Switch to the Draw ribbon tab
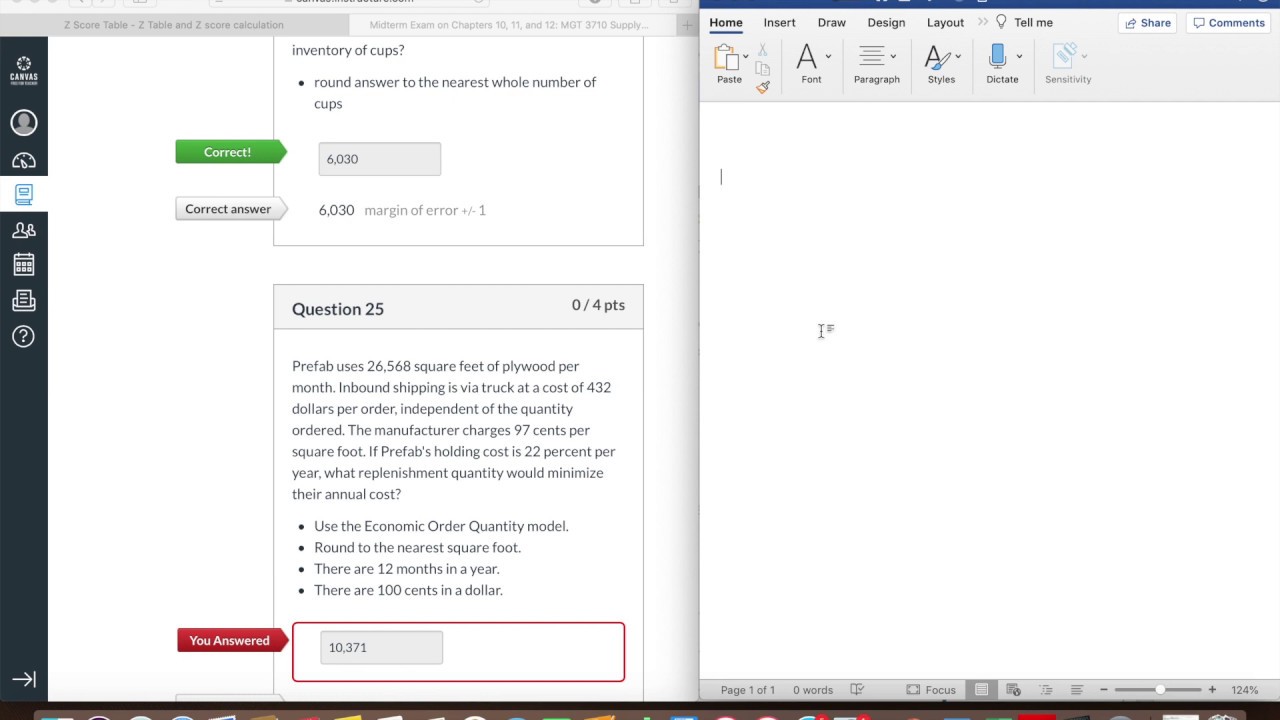The image size is (1280, 720). click(x=831, y=23)
